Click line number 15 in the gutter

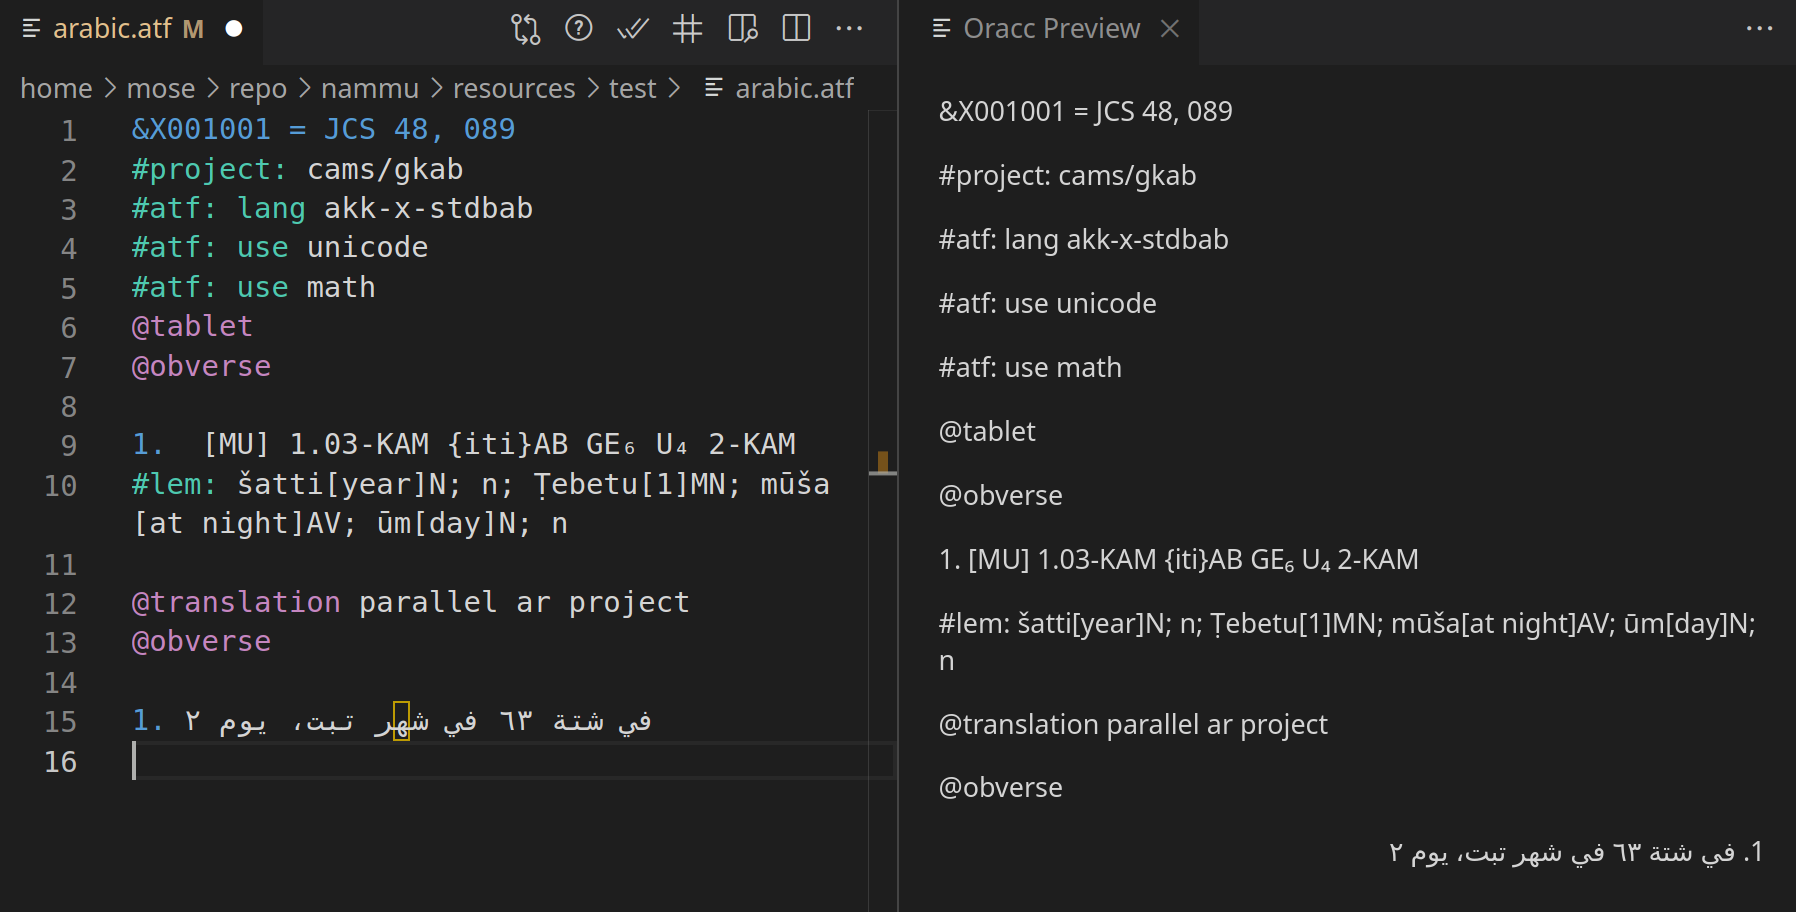tap(61, 721)
